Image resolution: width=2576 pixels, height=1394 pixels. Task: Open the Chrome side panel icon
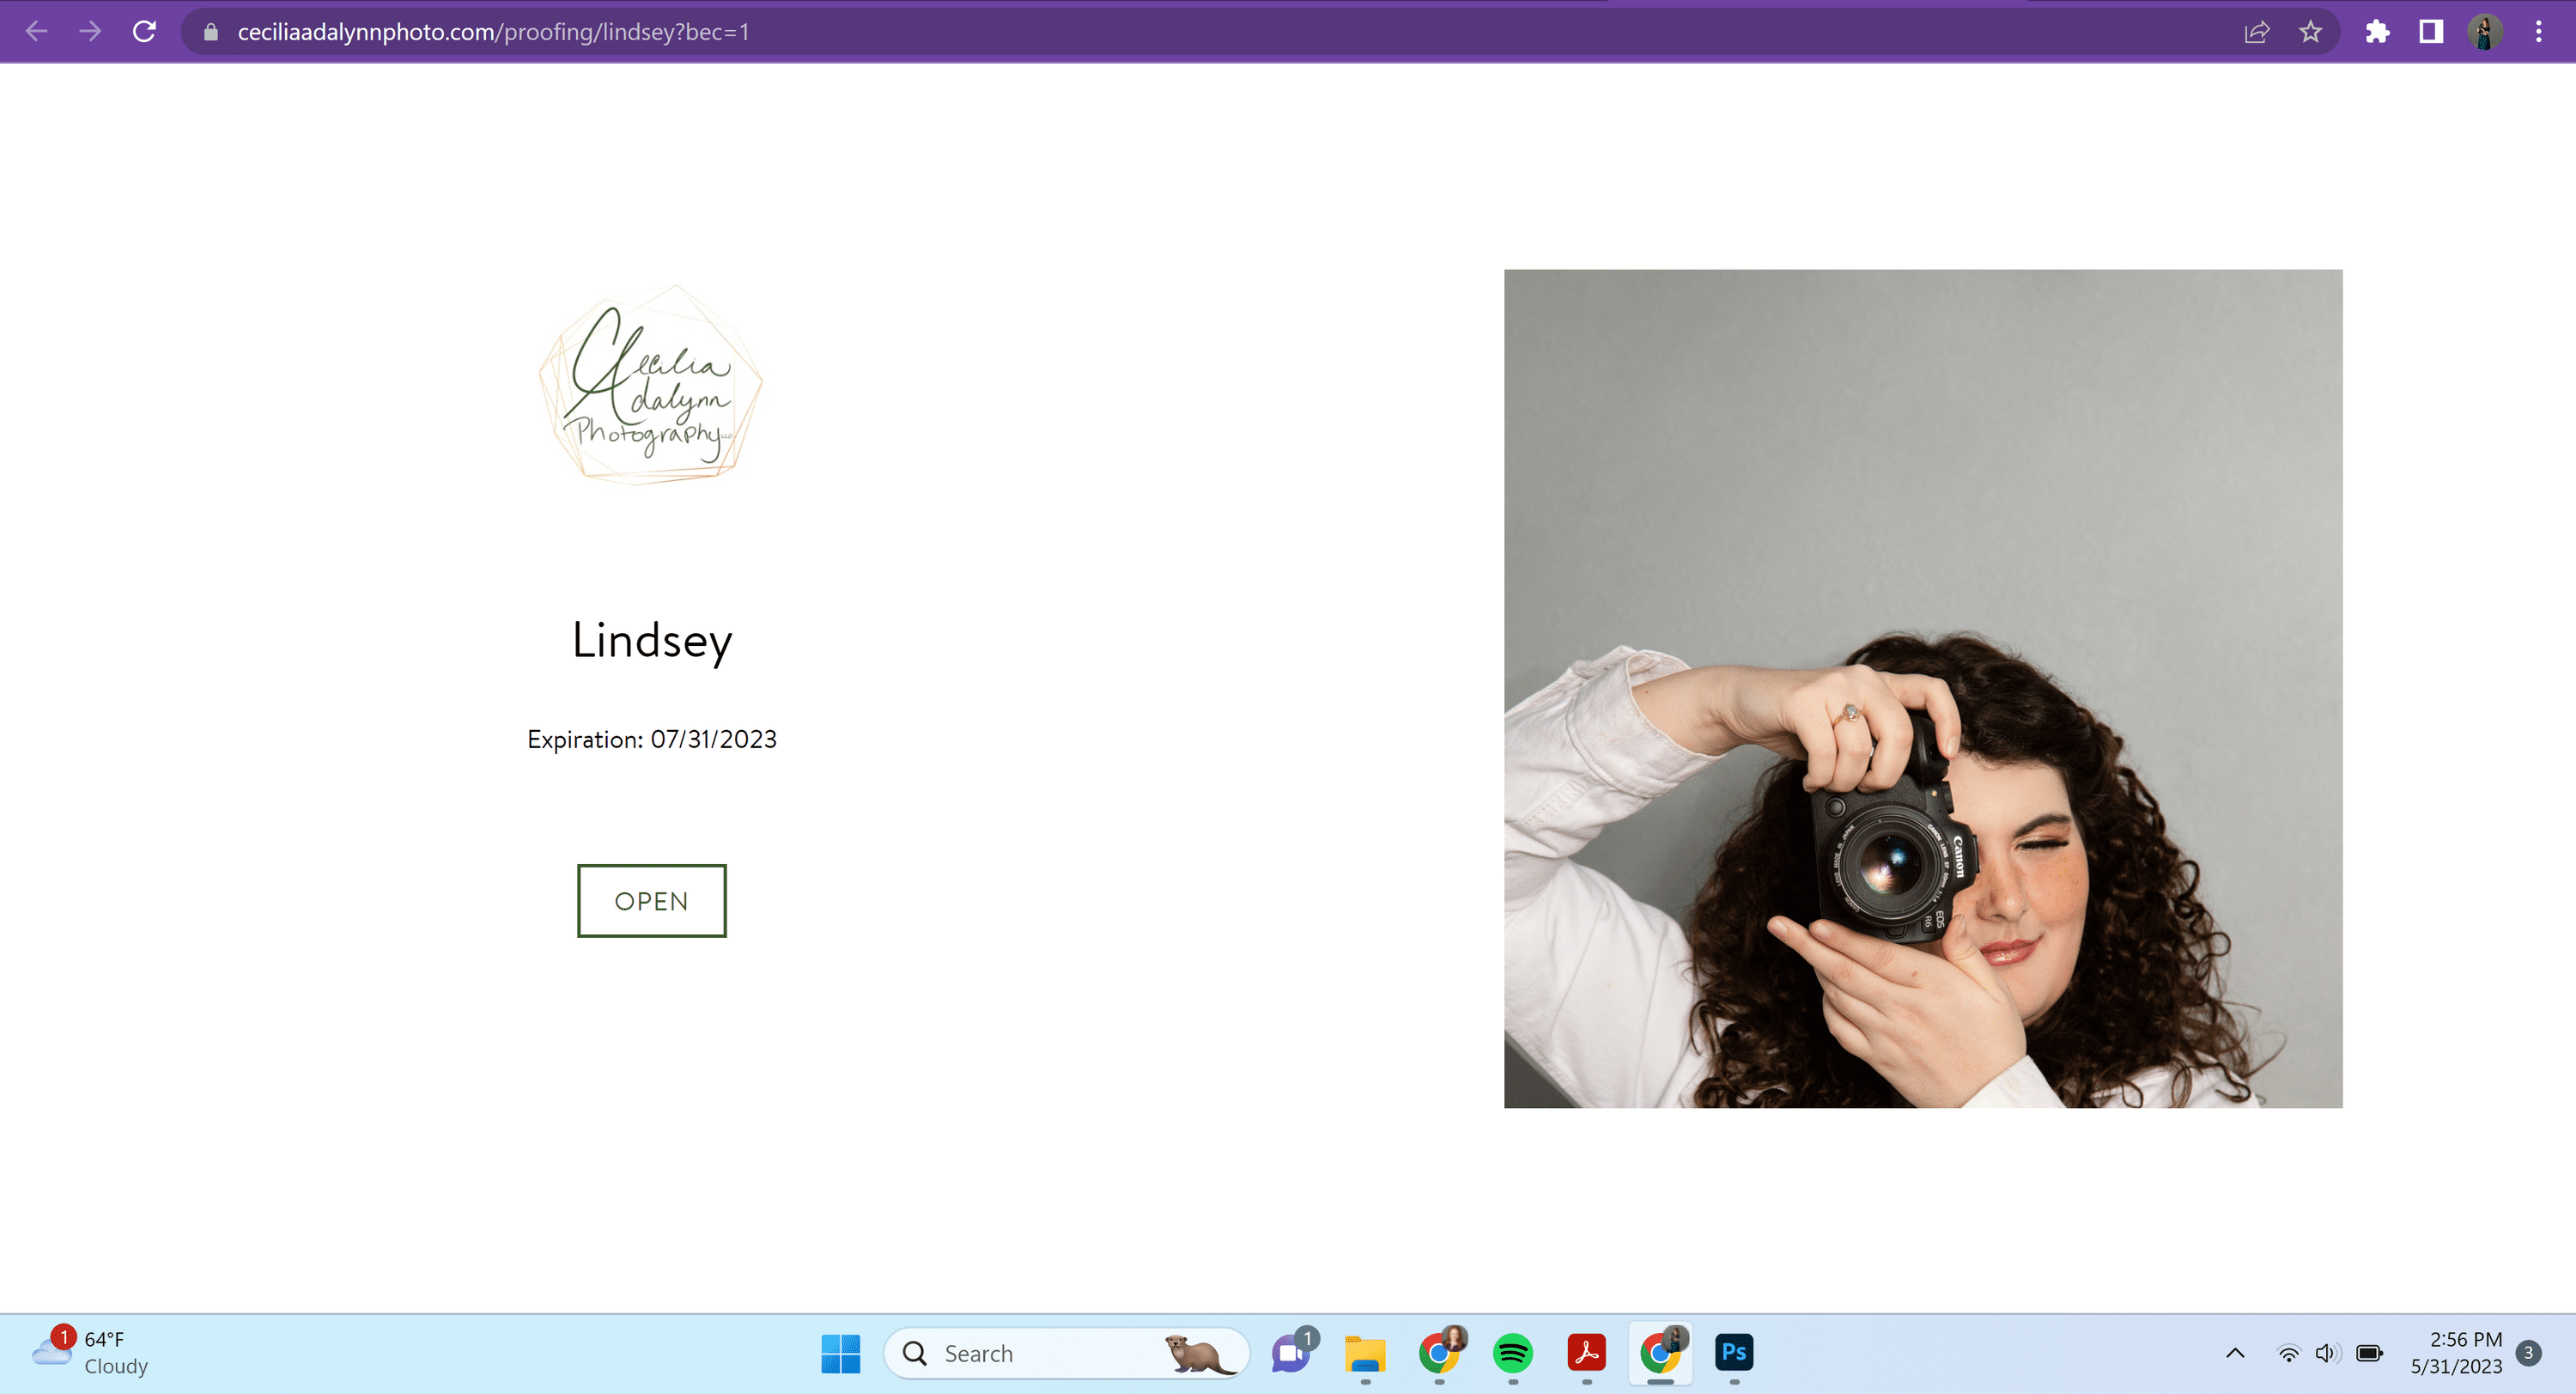coord(2430,31)
